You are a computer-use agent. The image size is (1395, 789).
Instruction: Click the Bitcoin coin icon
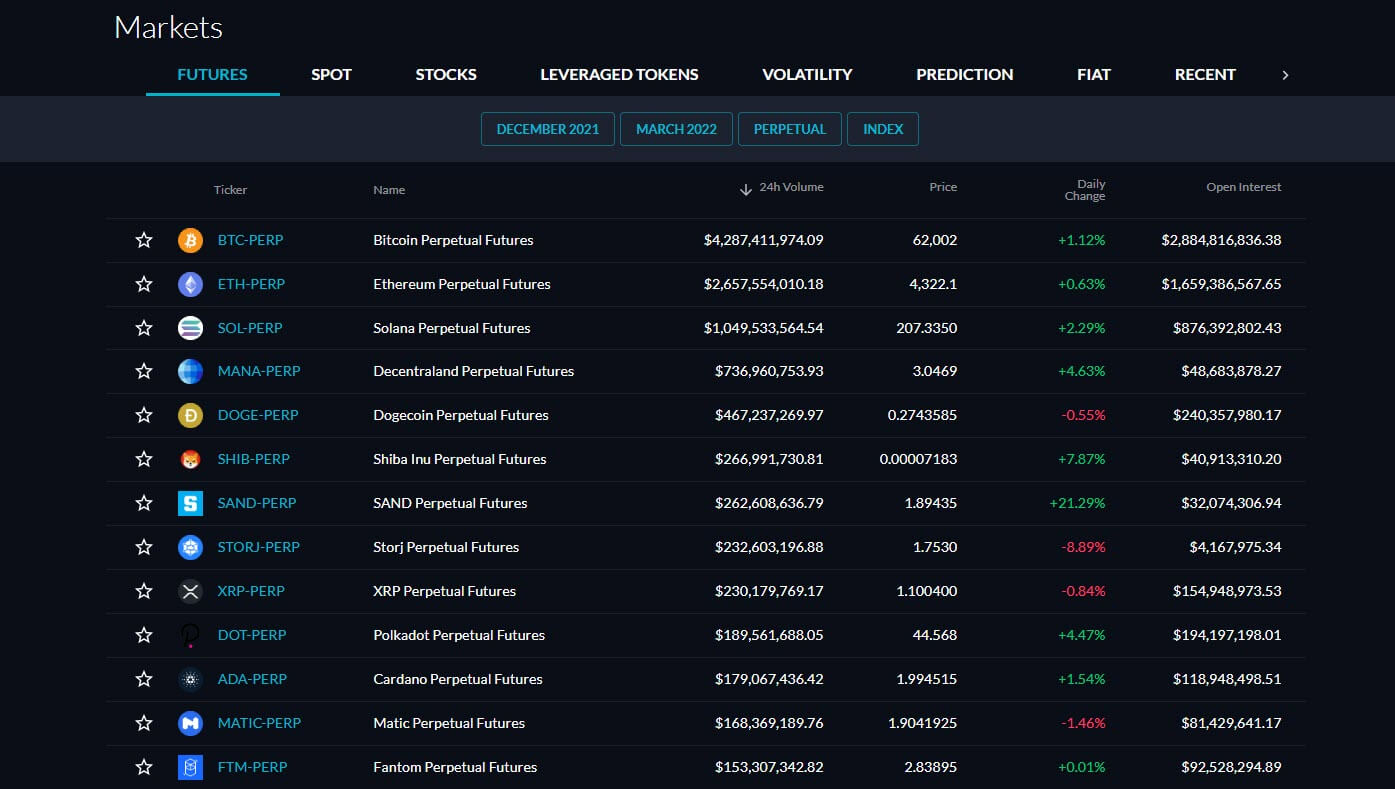tap(190, 240)
